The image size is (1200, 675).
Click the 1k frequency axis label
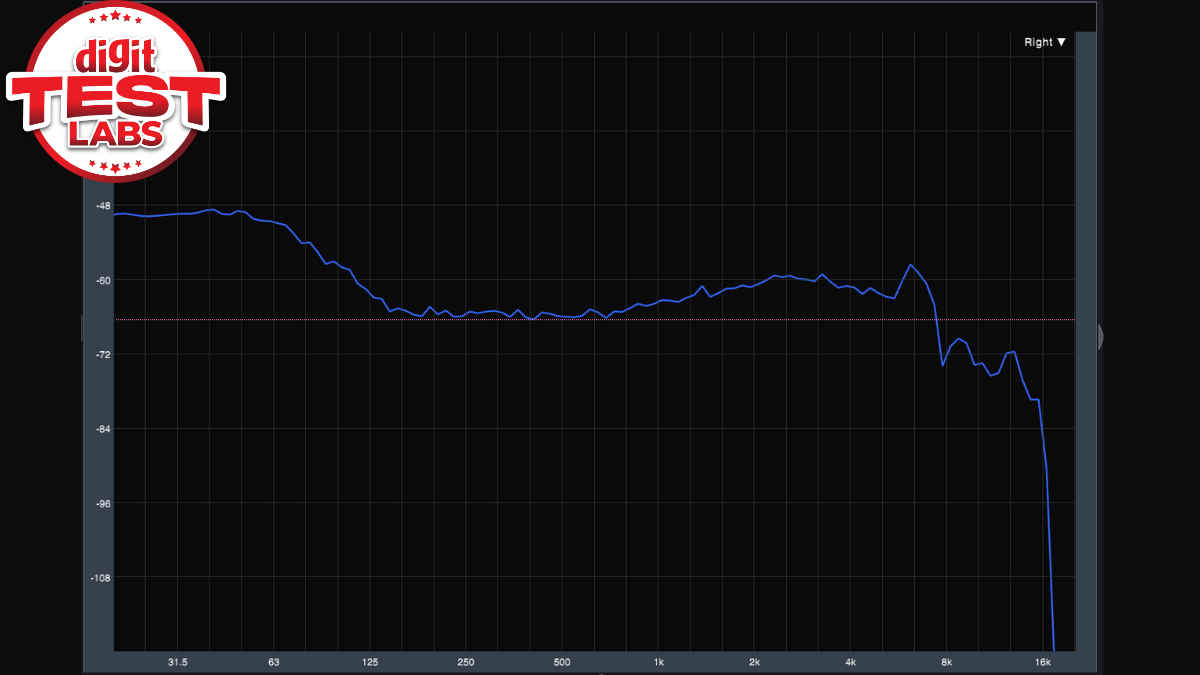click(x=658, y=662)
